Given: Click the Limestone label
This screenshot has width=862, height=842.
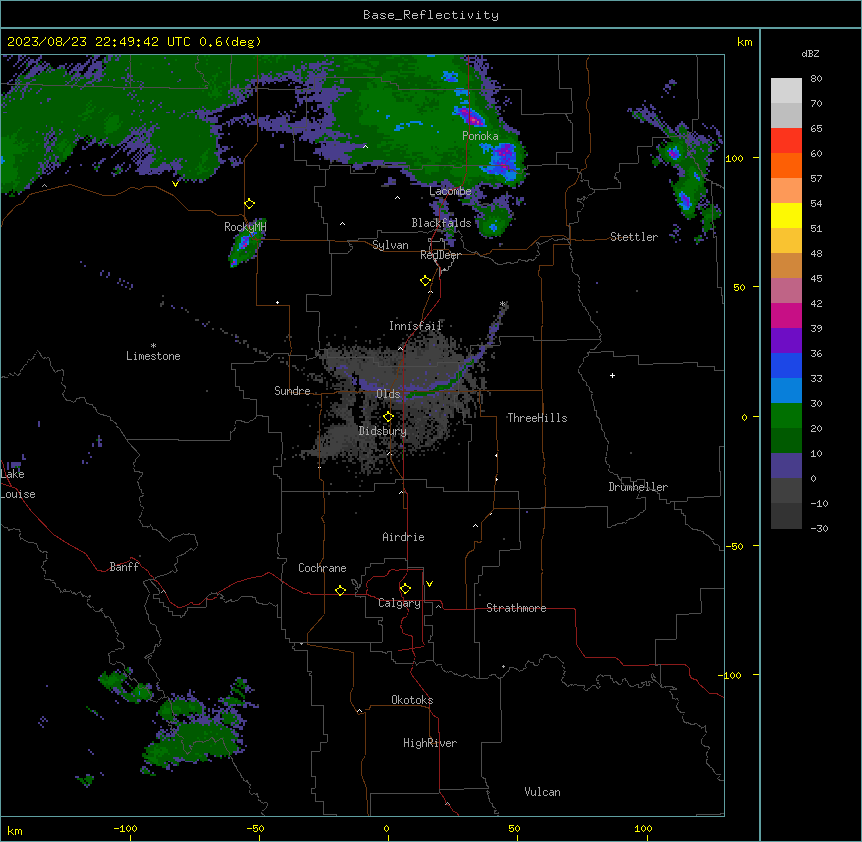Looking at the screenshot, I should tap(153, 356).
